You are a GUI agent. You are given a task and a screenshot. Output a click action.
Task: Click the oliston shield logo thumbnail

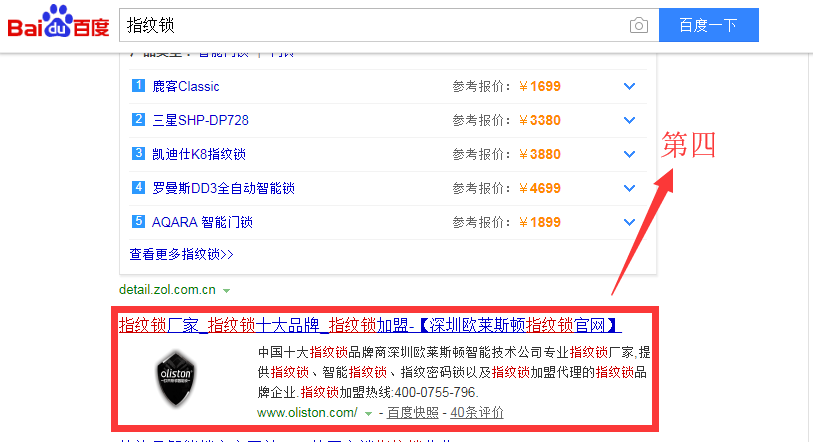pos(176,378)
